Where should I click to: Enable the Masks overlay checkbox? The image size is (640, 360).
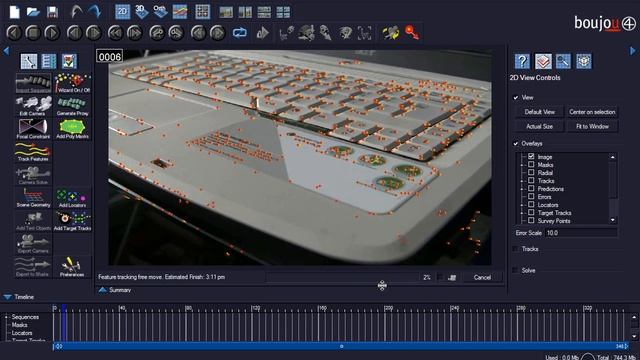531,164
